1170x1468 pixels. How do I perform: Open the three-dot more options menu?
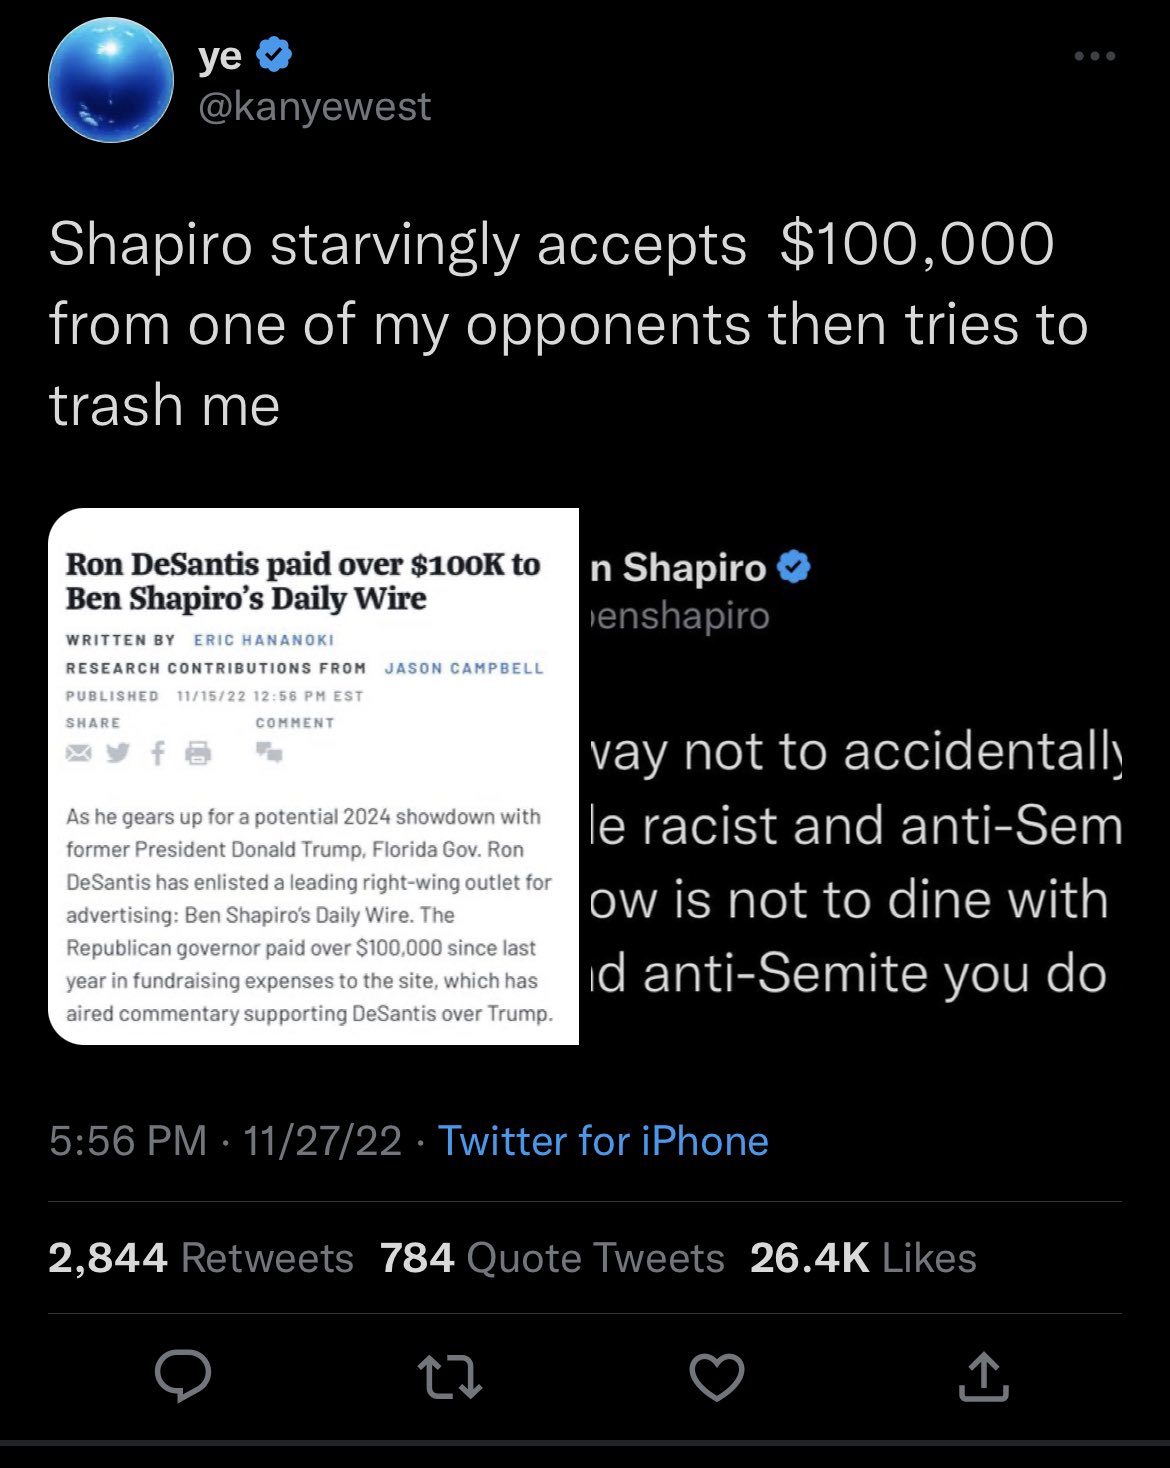tap(1094, 57)
